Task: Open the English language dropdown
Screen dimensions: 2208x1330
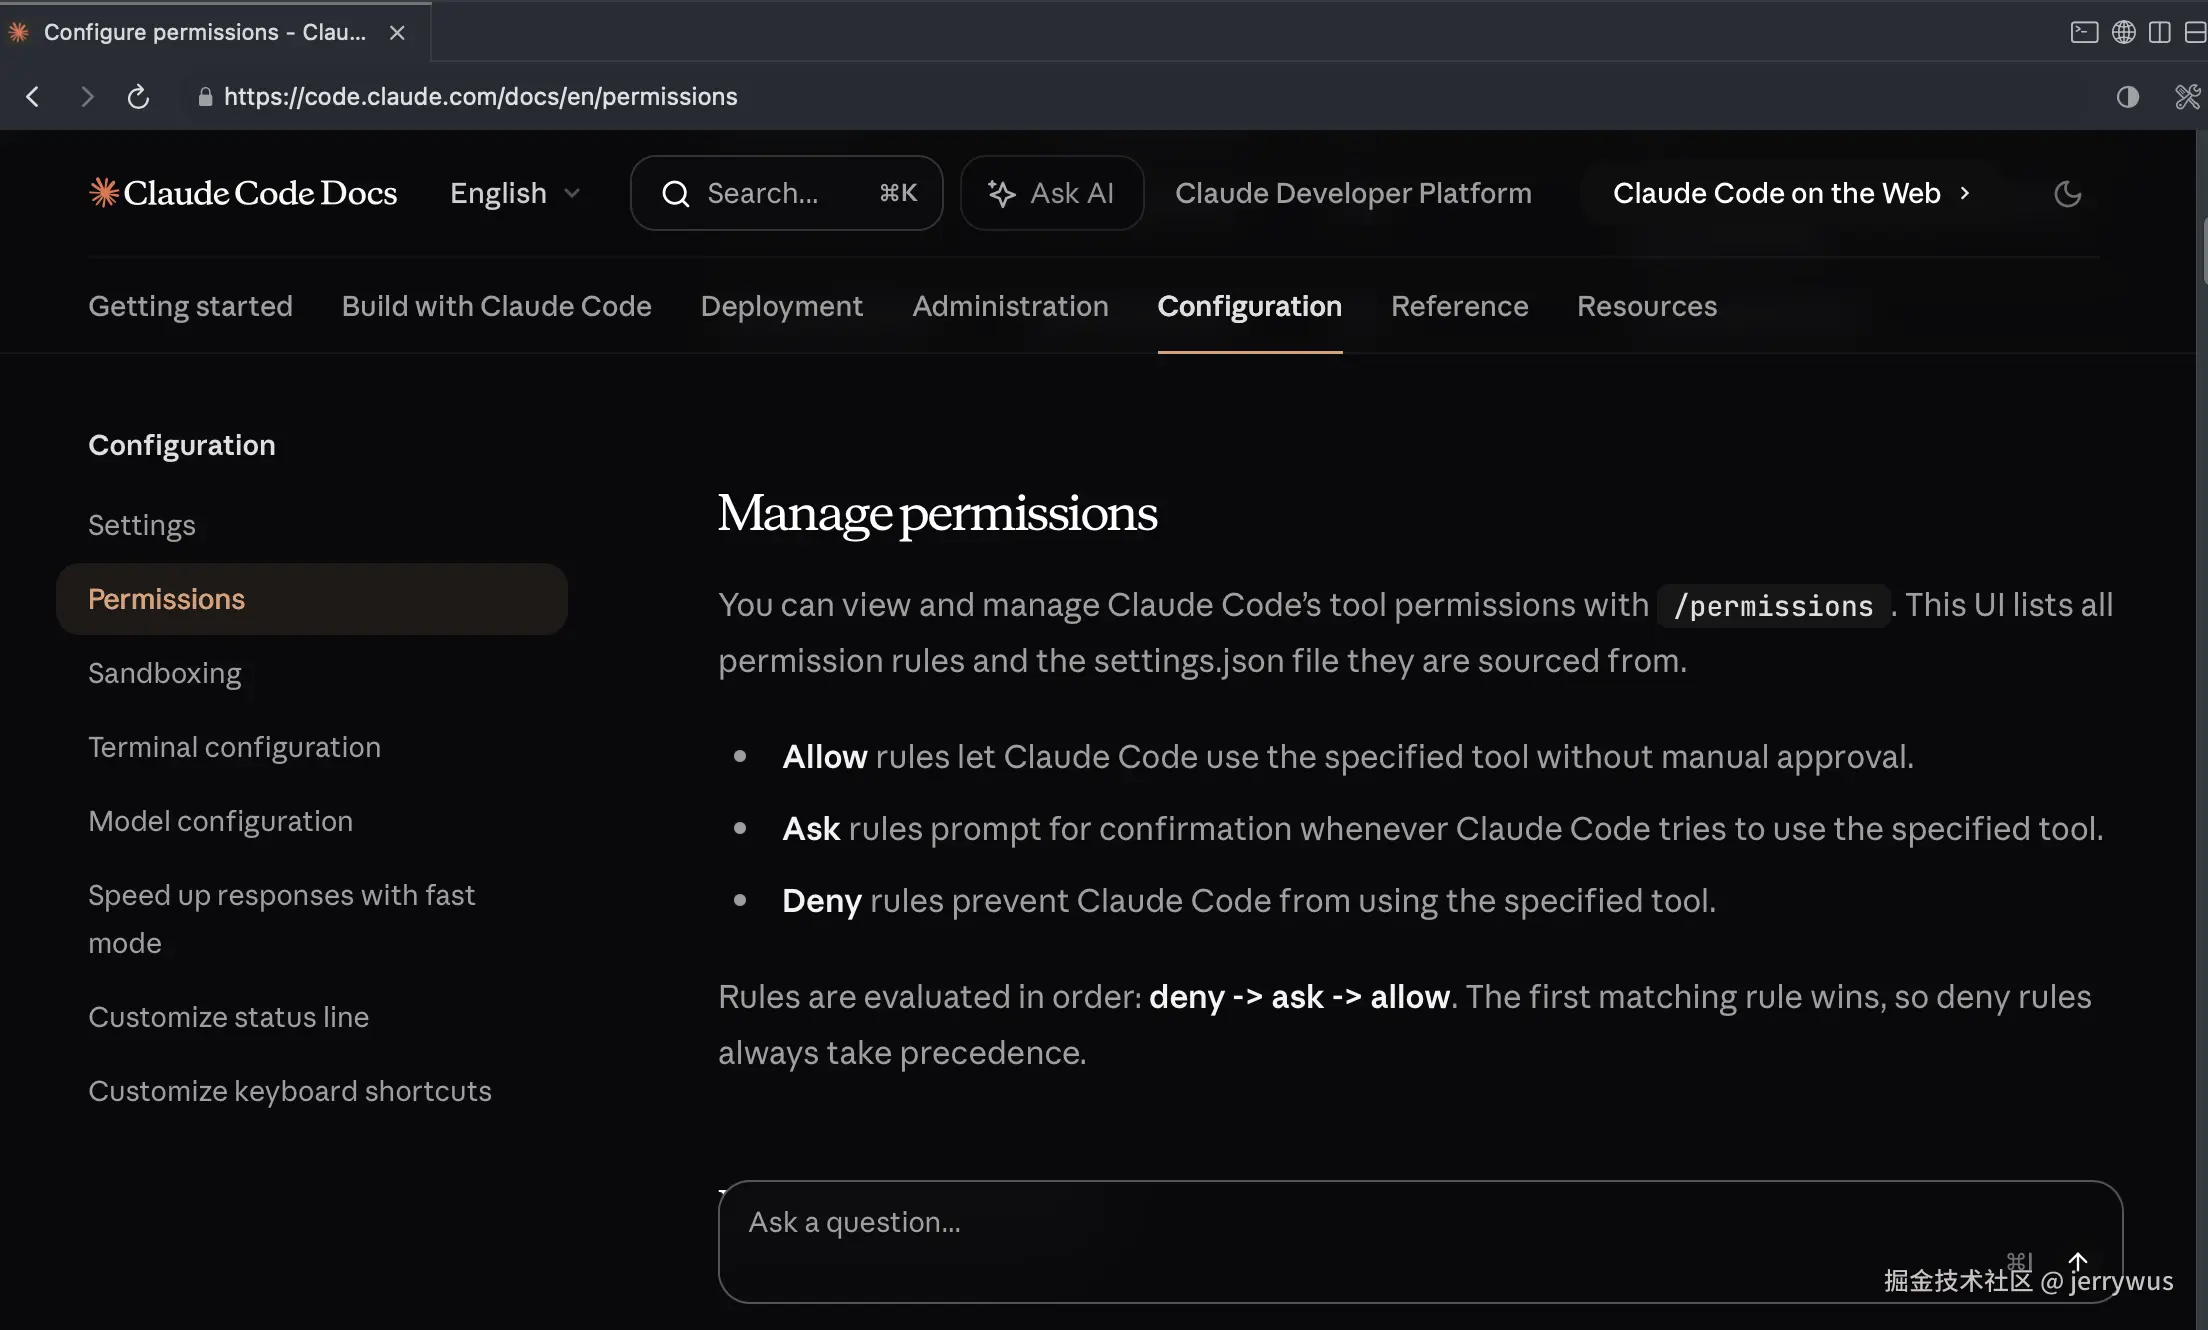Action: coord(514,193)
